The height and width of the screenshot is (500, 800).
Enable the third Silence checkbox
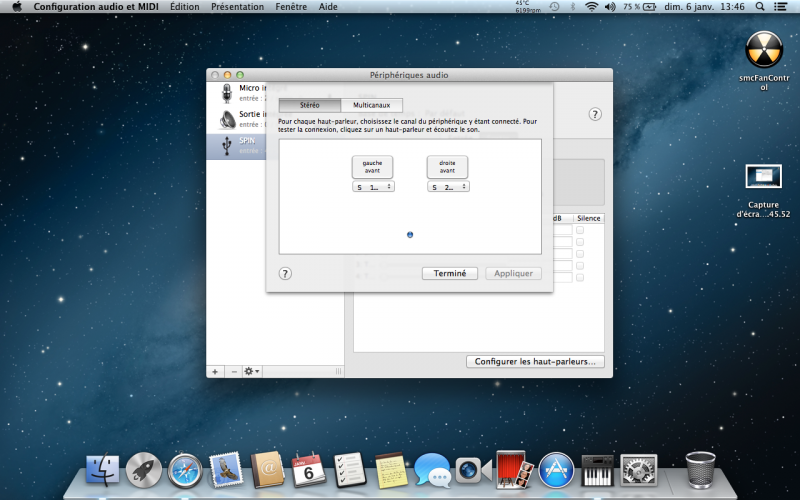(579, 254)
